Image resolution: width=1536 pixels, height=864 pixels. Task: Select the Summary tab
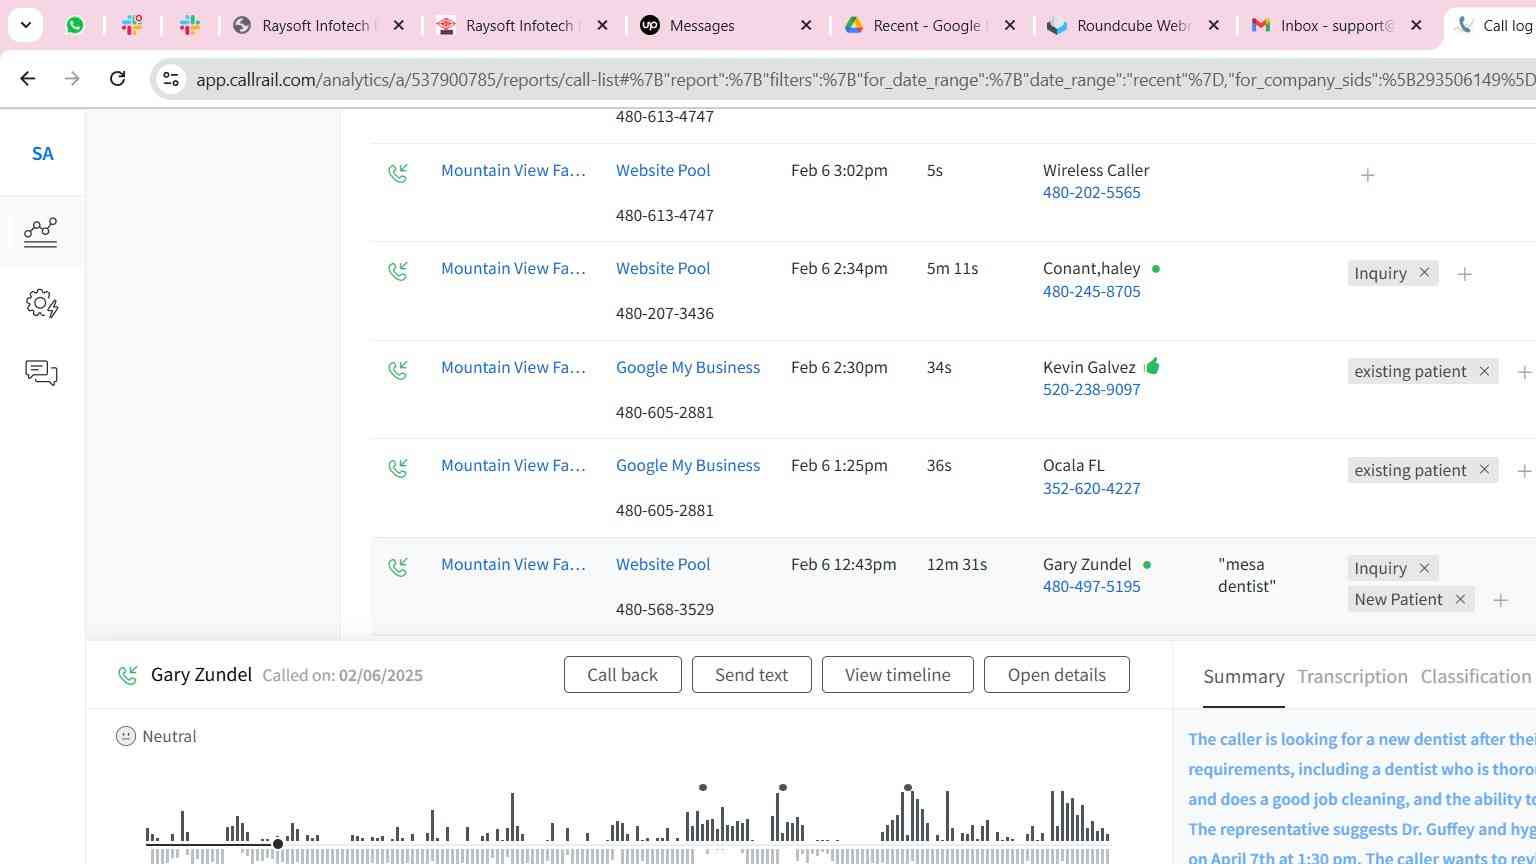(x=1243, y=677)
